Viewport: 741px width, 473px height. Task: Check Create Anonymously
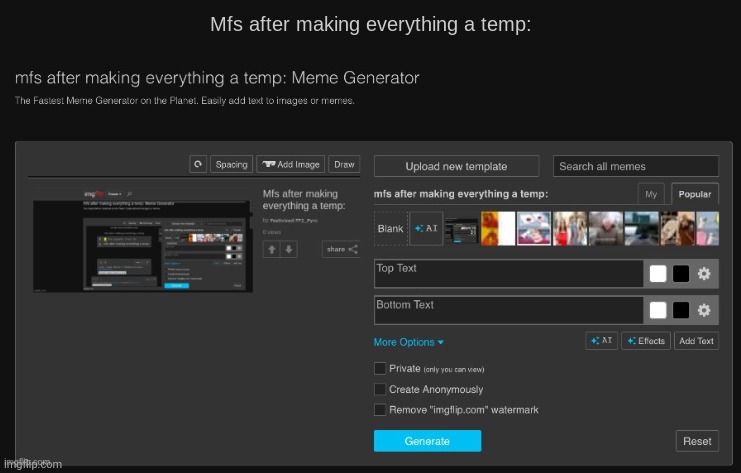pos(380,389)
